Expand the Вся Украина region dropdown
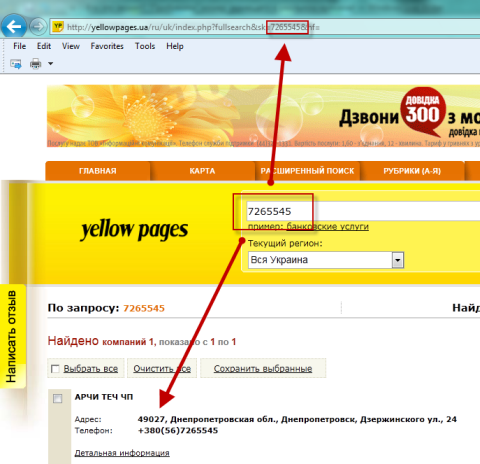 click(x=397, y=260)
